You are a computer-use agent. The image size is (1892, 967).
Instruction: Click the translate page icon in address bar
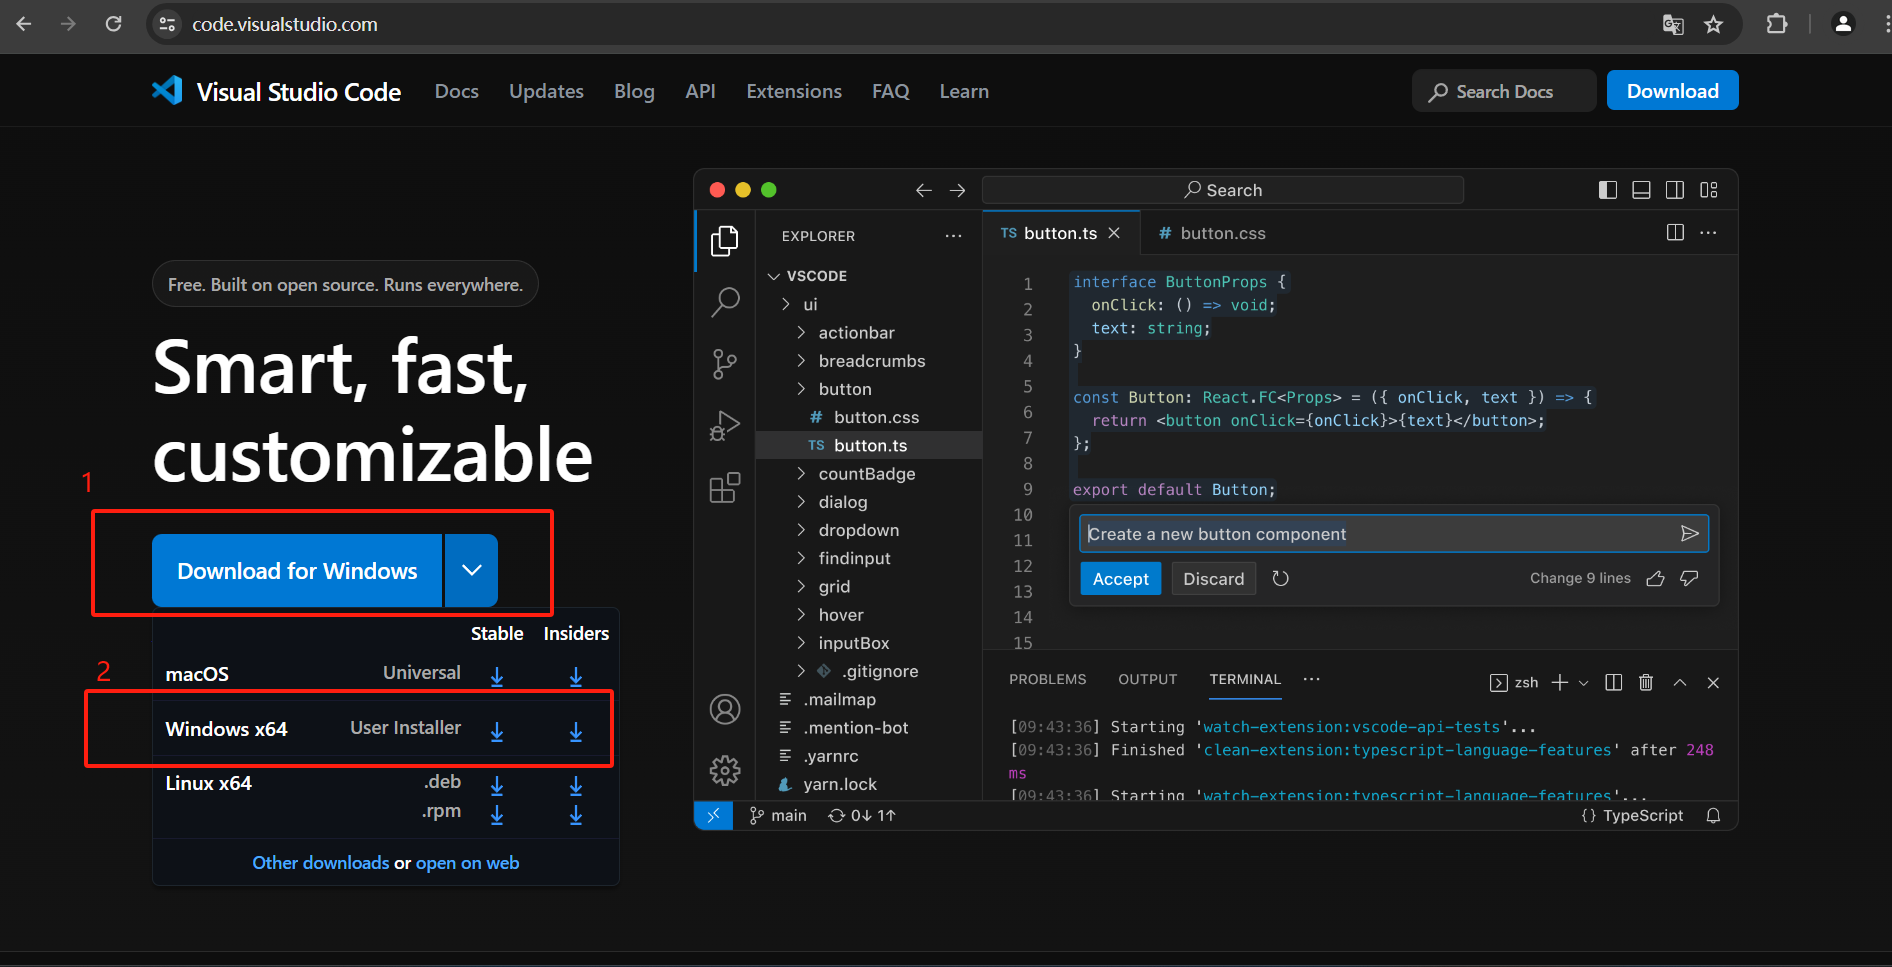(1673, 24)
